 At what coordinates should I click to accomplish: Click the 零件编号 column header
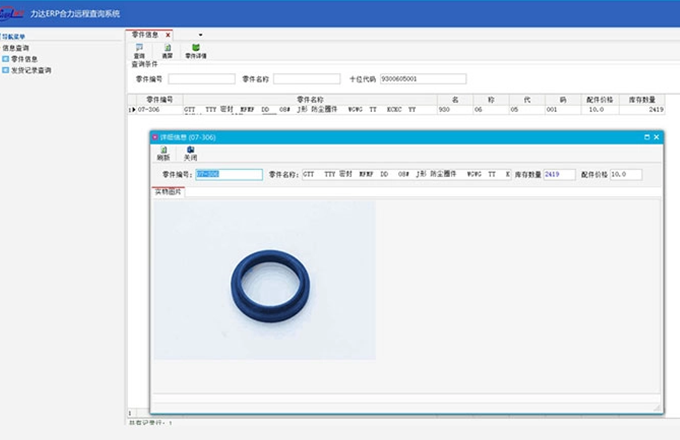point(160,100)
